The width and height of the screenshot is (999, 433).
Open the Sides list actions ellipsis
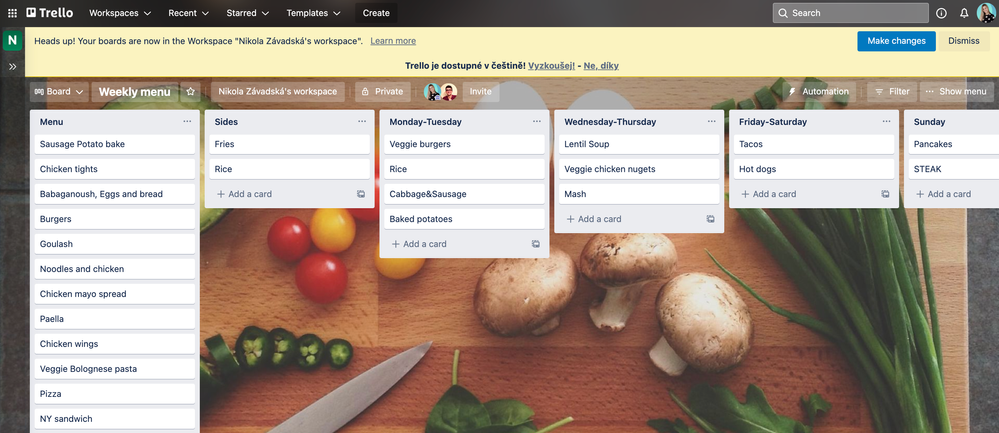tap(362, 122)
